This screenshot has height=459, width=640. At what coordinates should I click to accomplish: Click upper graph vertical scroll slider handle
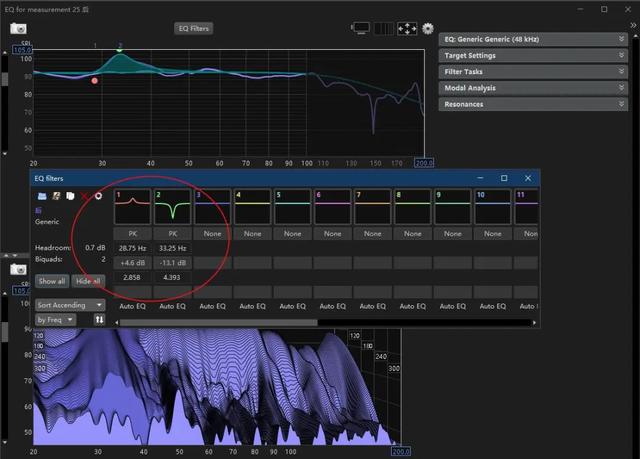(x=5, y=79)
